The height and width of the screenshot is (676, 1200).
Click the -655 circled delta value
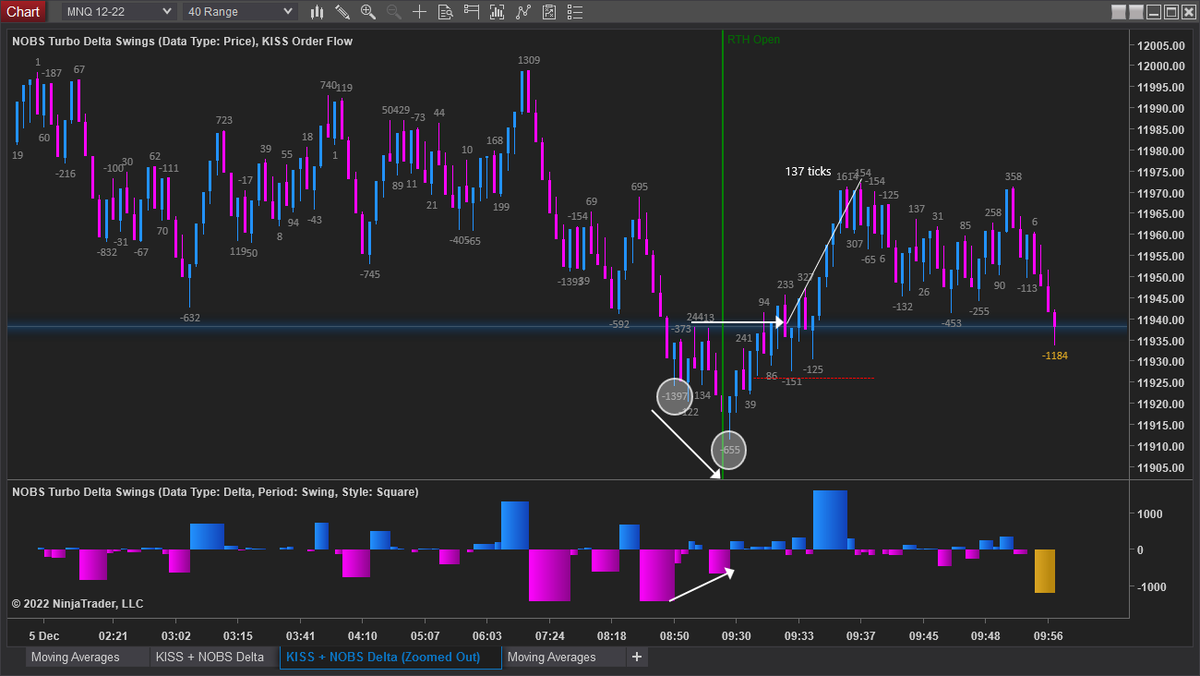coord(729,450)
